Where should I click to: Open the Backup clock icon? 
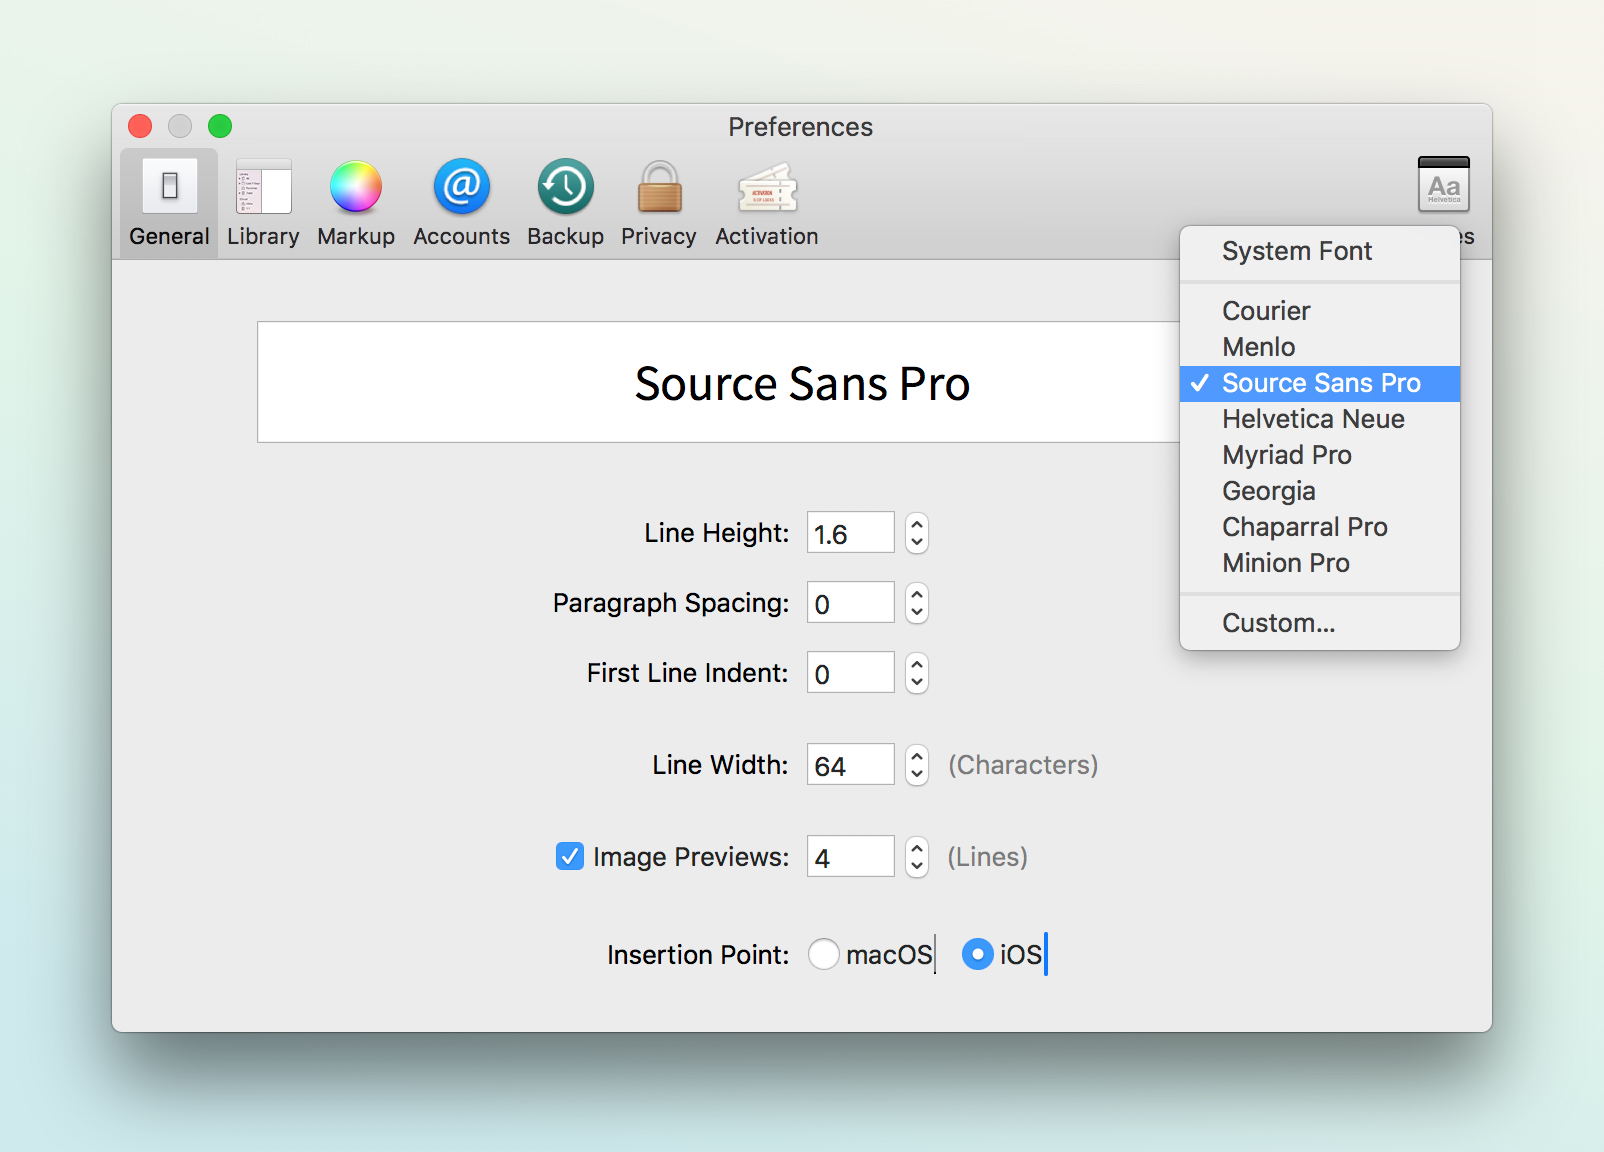566,186
